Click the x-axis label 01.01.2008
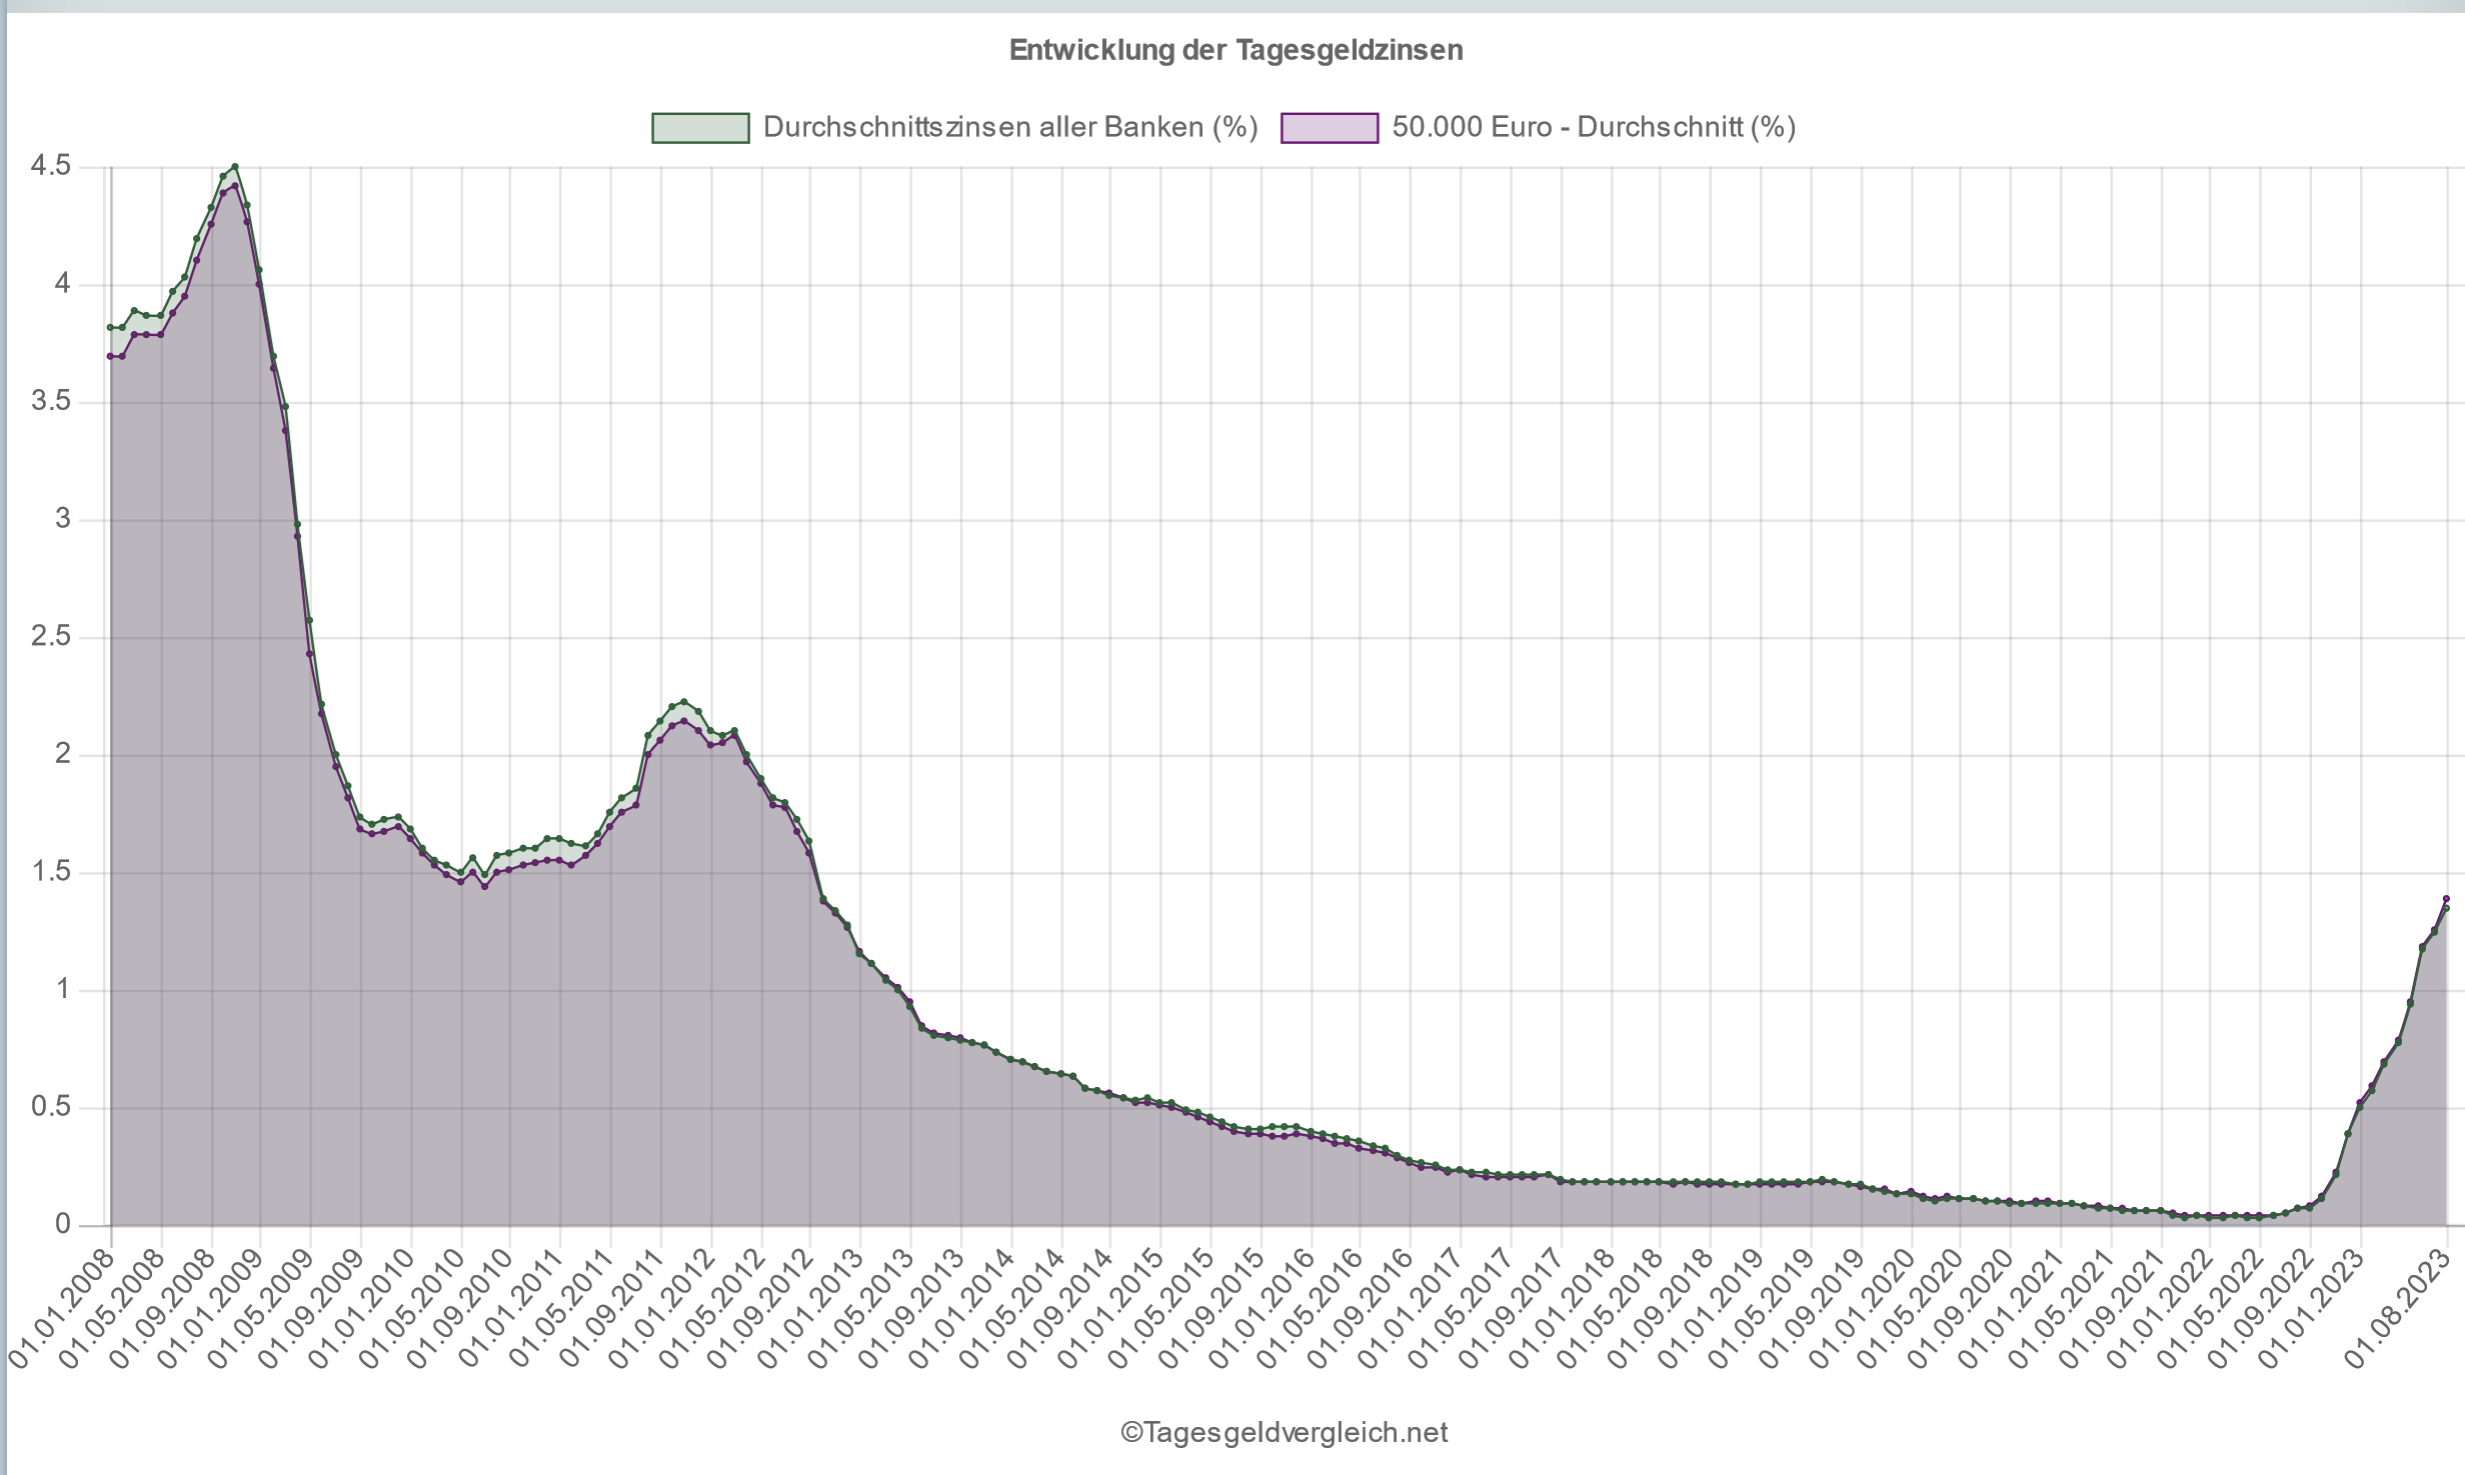2465x1475 pixels. [x=62, y=1310]
